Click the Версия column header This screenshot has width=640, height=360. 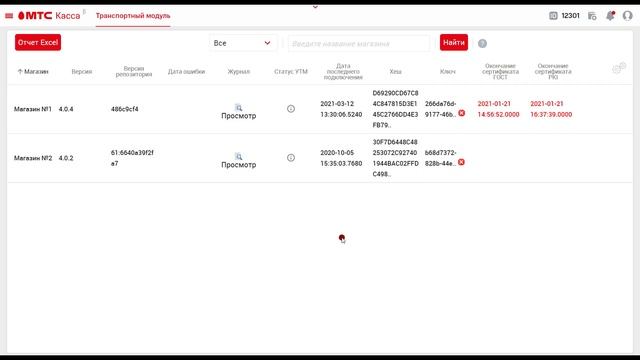click(82, 71)
